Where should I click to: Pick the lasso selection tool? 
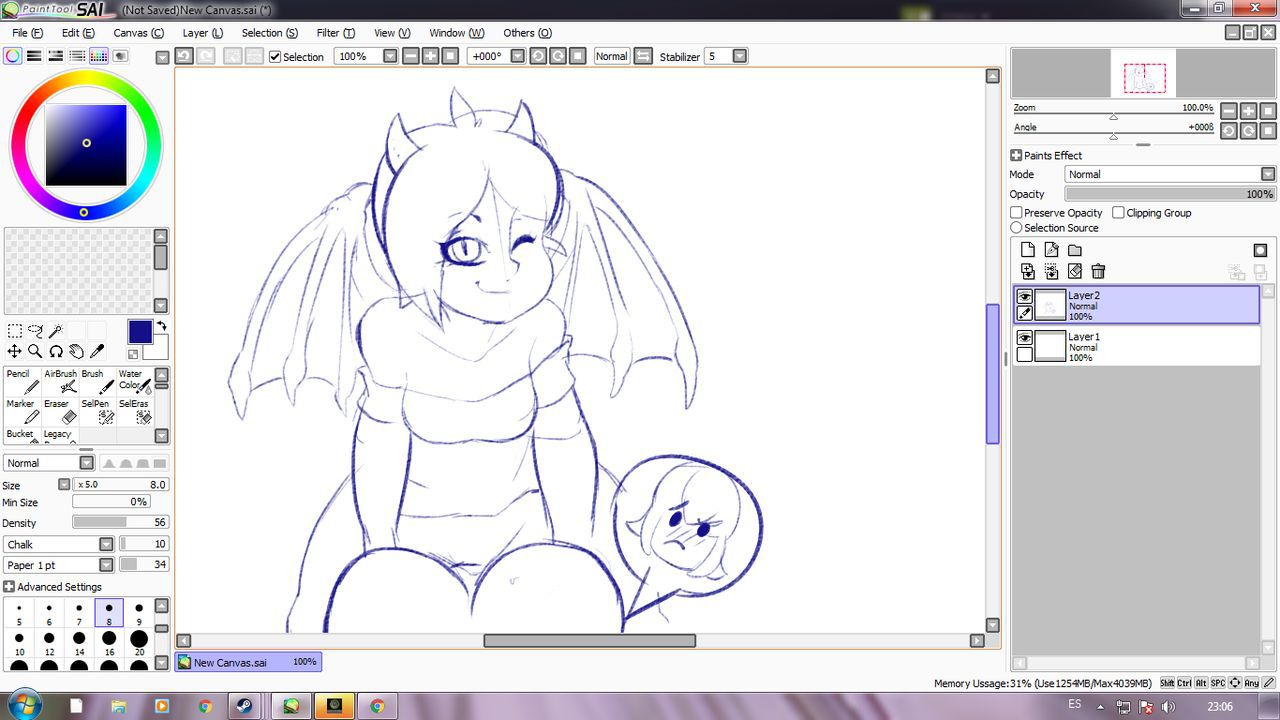click(x=36, y=331)
